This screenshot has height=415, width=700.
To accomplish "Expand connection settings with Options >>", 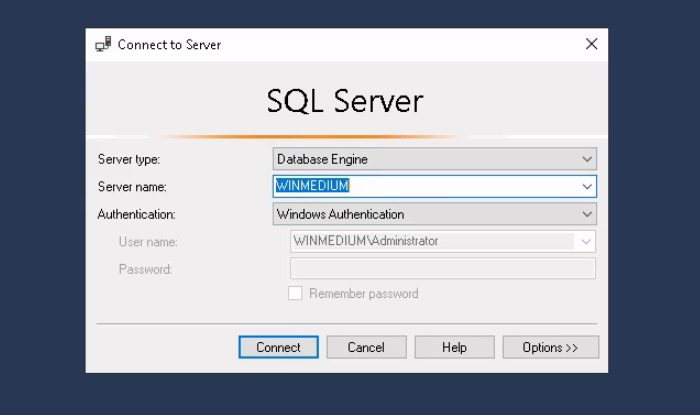I will (x=550, y=347).
